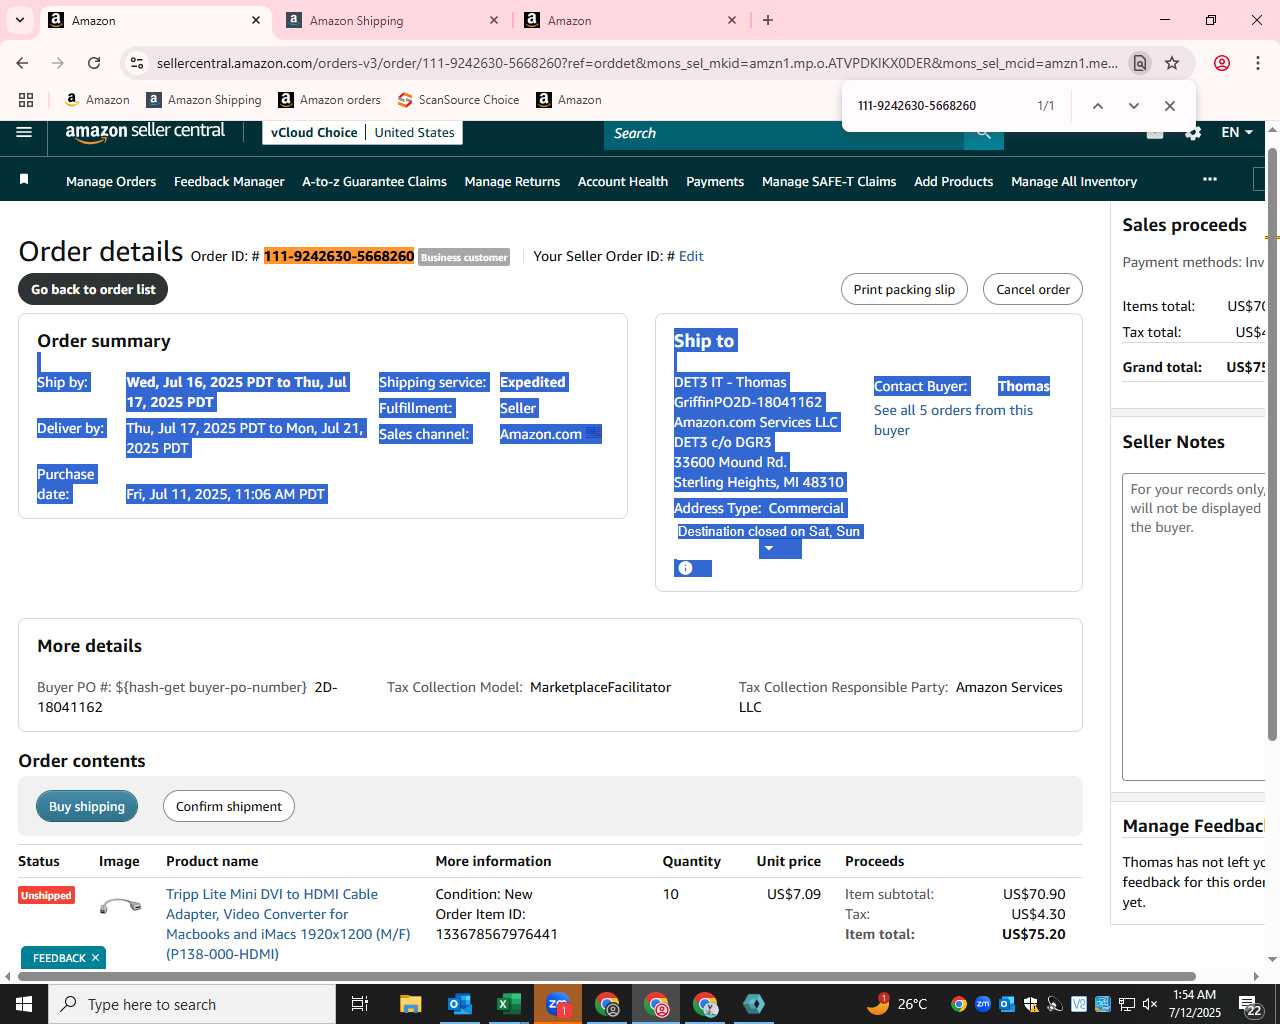The width and height of the screenshot is (1280, 1024).
Task: Click the Amazon Seller Central logo
Action: (x=145, y=132)
